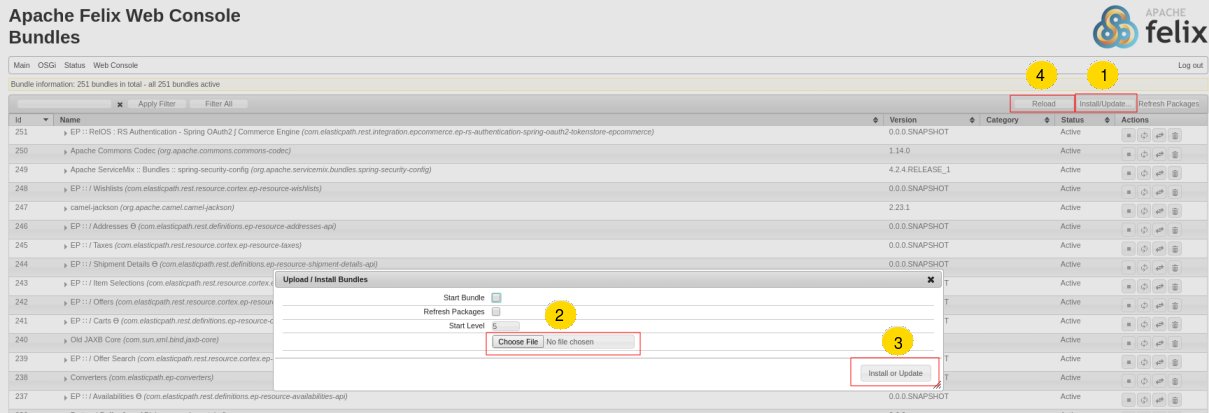The height and width of the screenshot is (413, 1209).
Task: Open the Web Console menu
Action: pos(116,65)
